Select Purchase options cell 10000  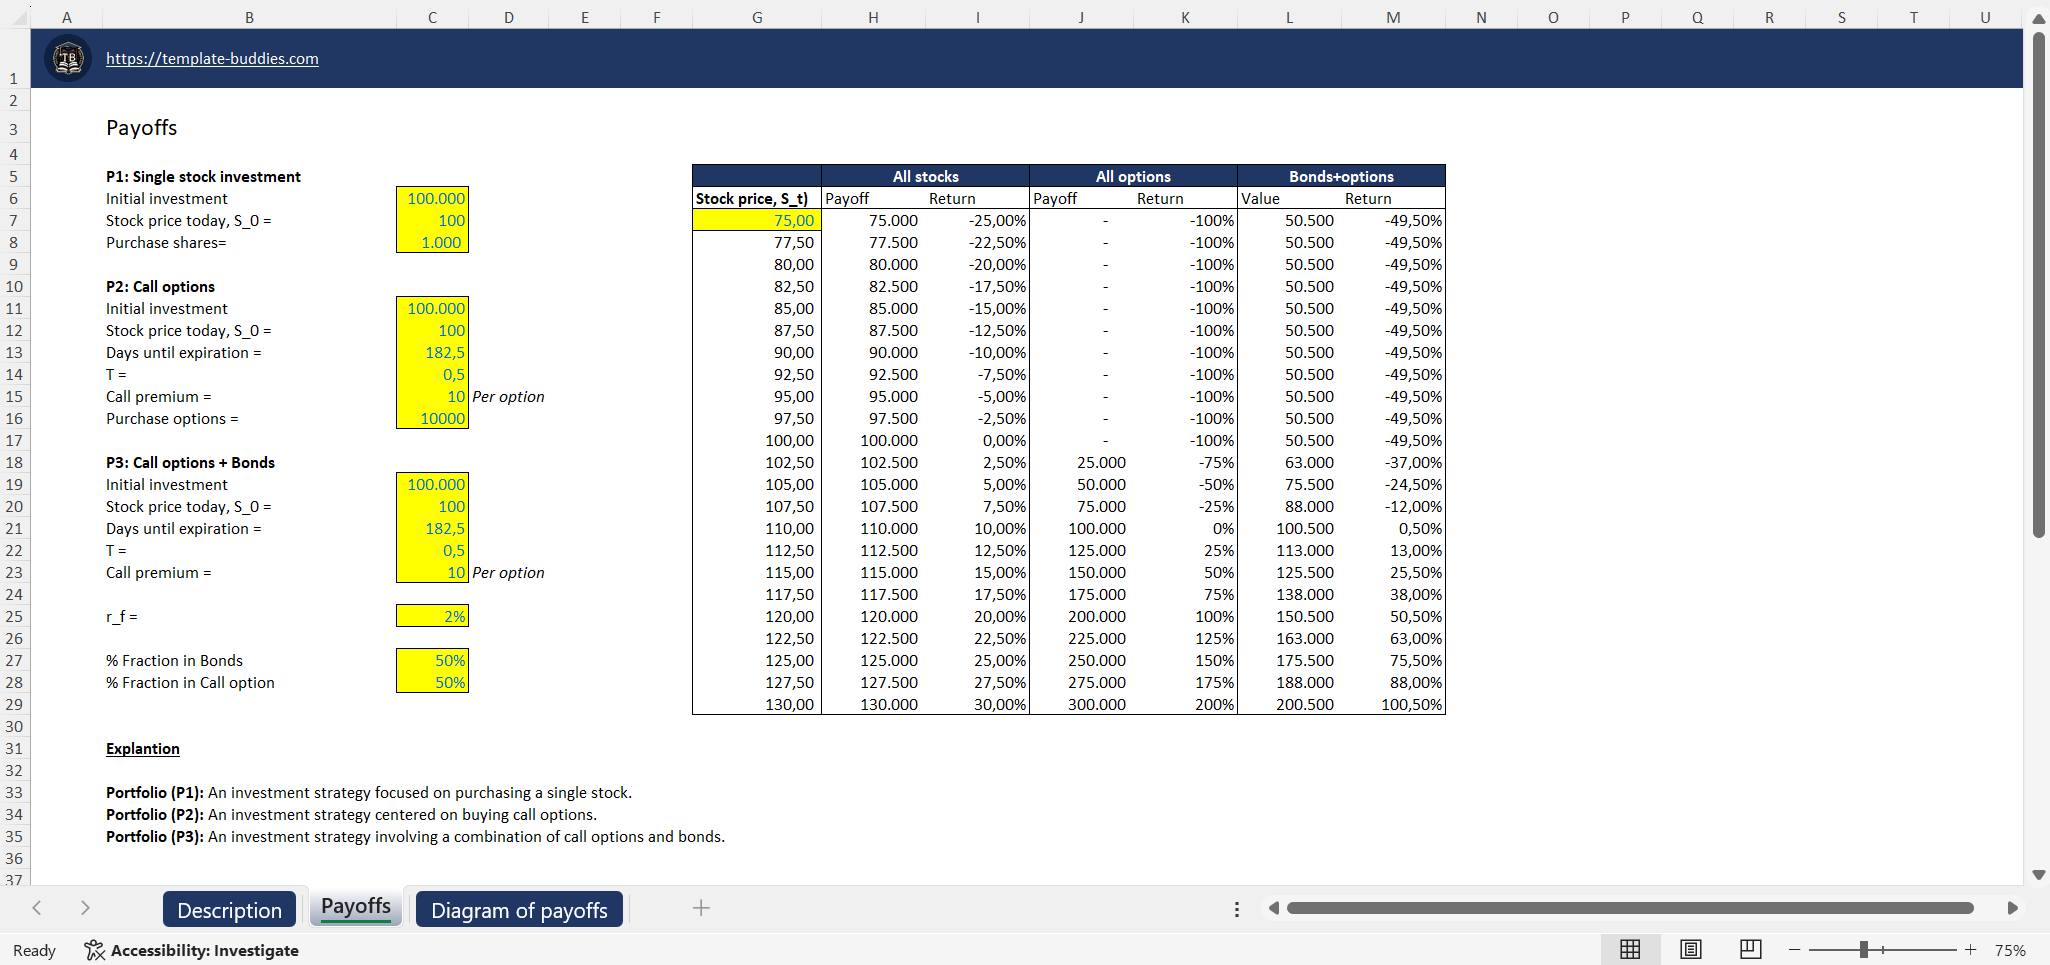[x=432, y=419]
